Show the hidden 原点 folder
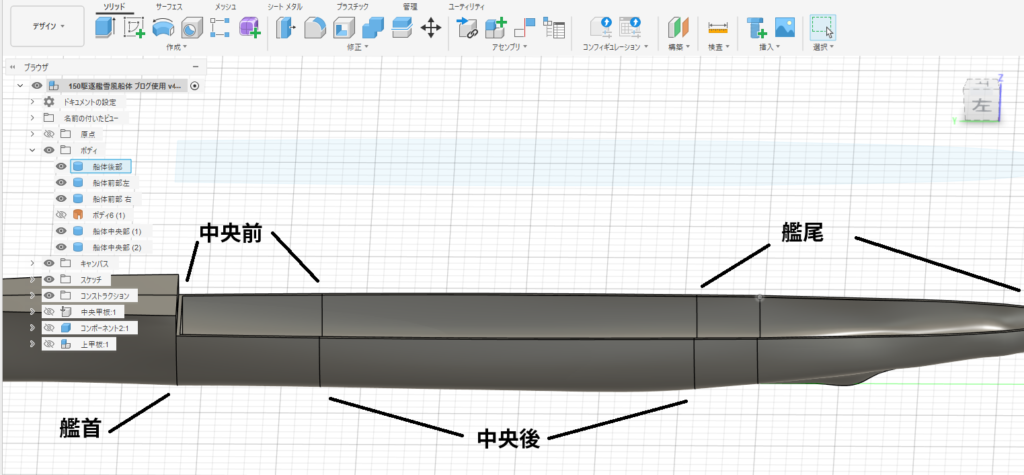This screenshot has height=475, width=1024. click(48, 134)
